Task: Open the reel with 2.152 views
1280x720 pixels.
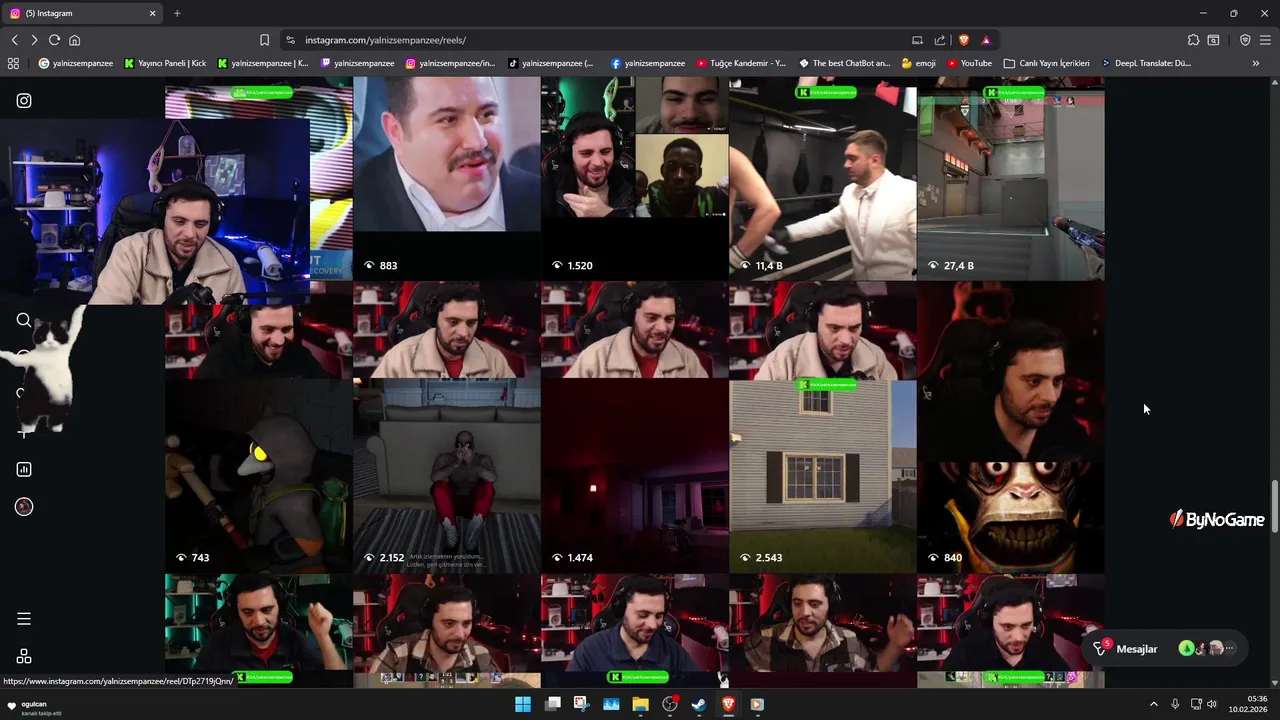Action: [x=446, y=426]
